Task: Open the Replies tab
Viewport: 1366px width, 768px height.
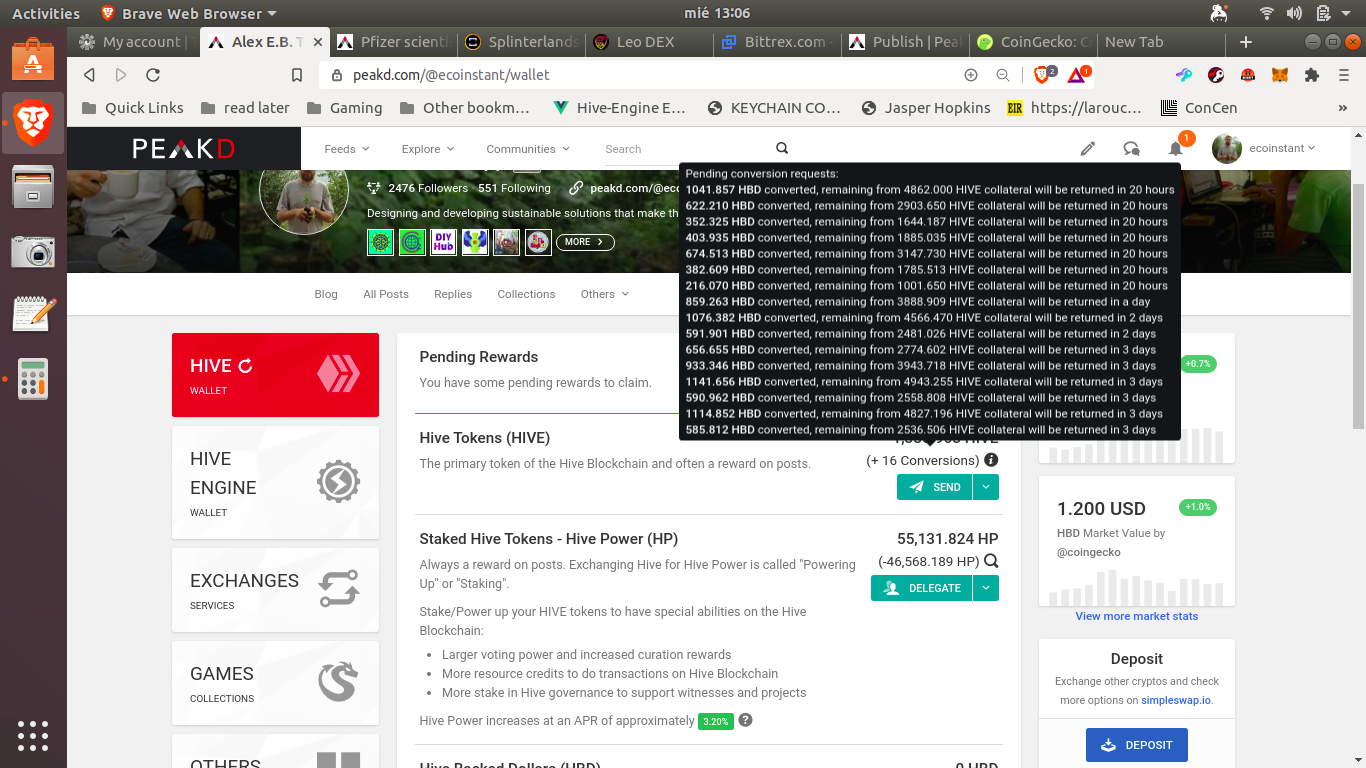Action: tap(453, 294)
